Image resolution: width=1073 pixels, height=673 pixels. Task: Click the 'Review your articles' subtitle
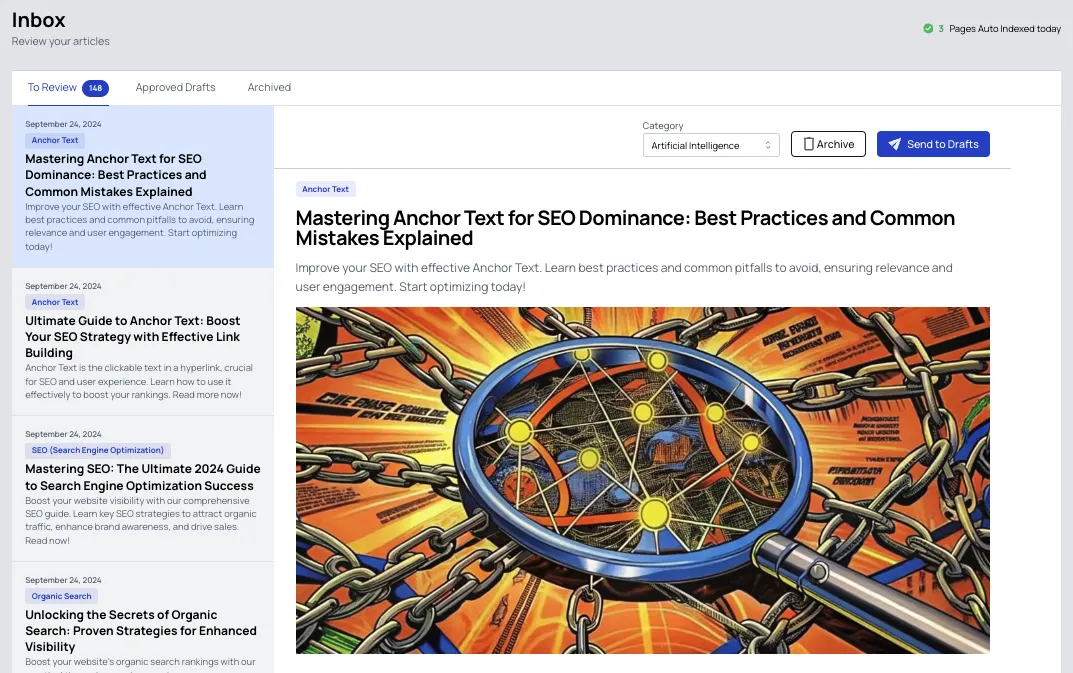60,41
